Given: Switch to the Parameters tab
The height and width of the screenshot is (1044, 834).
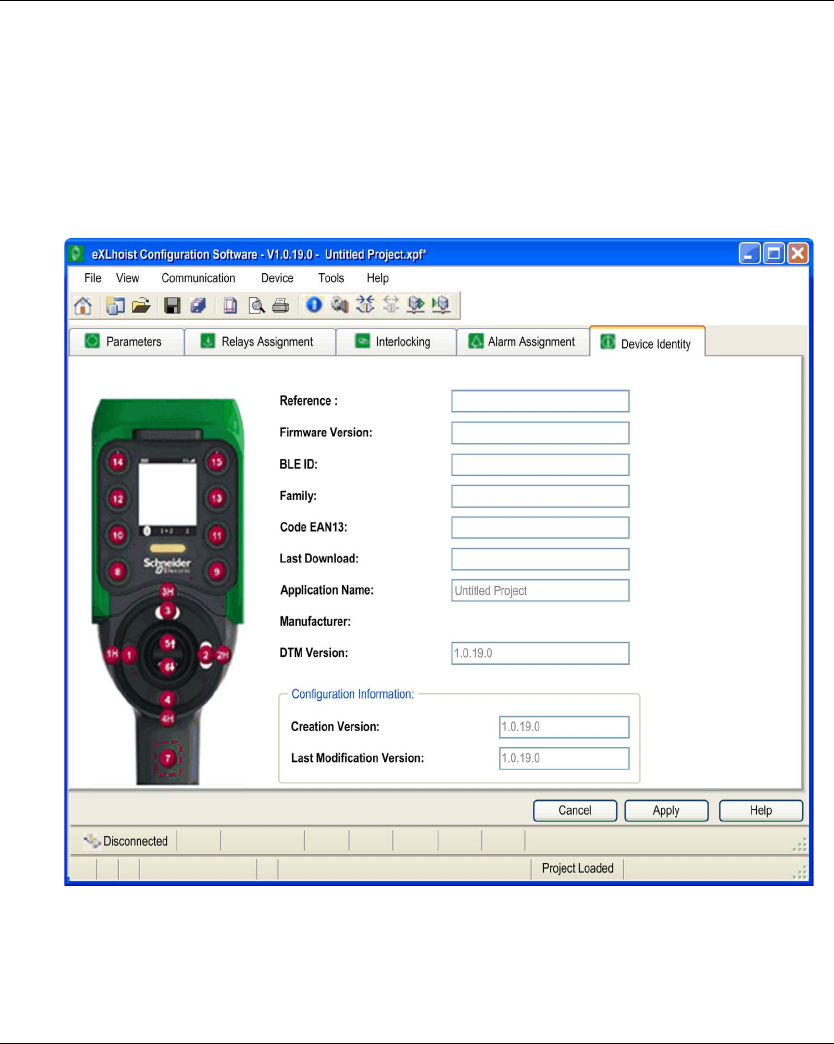Looking at the screenshot, I should [127, 342].
